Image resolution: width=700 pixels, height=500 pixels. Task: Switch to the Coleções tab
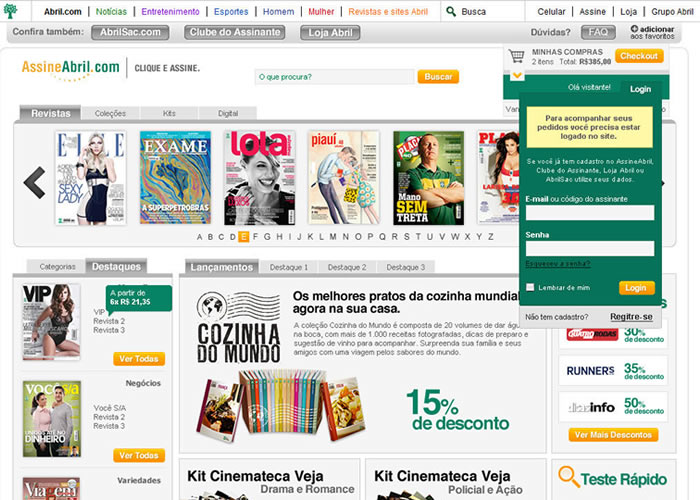click(x=110, y=113)
